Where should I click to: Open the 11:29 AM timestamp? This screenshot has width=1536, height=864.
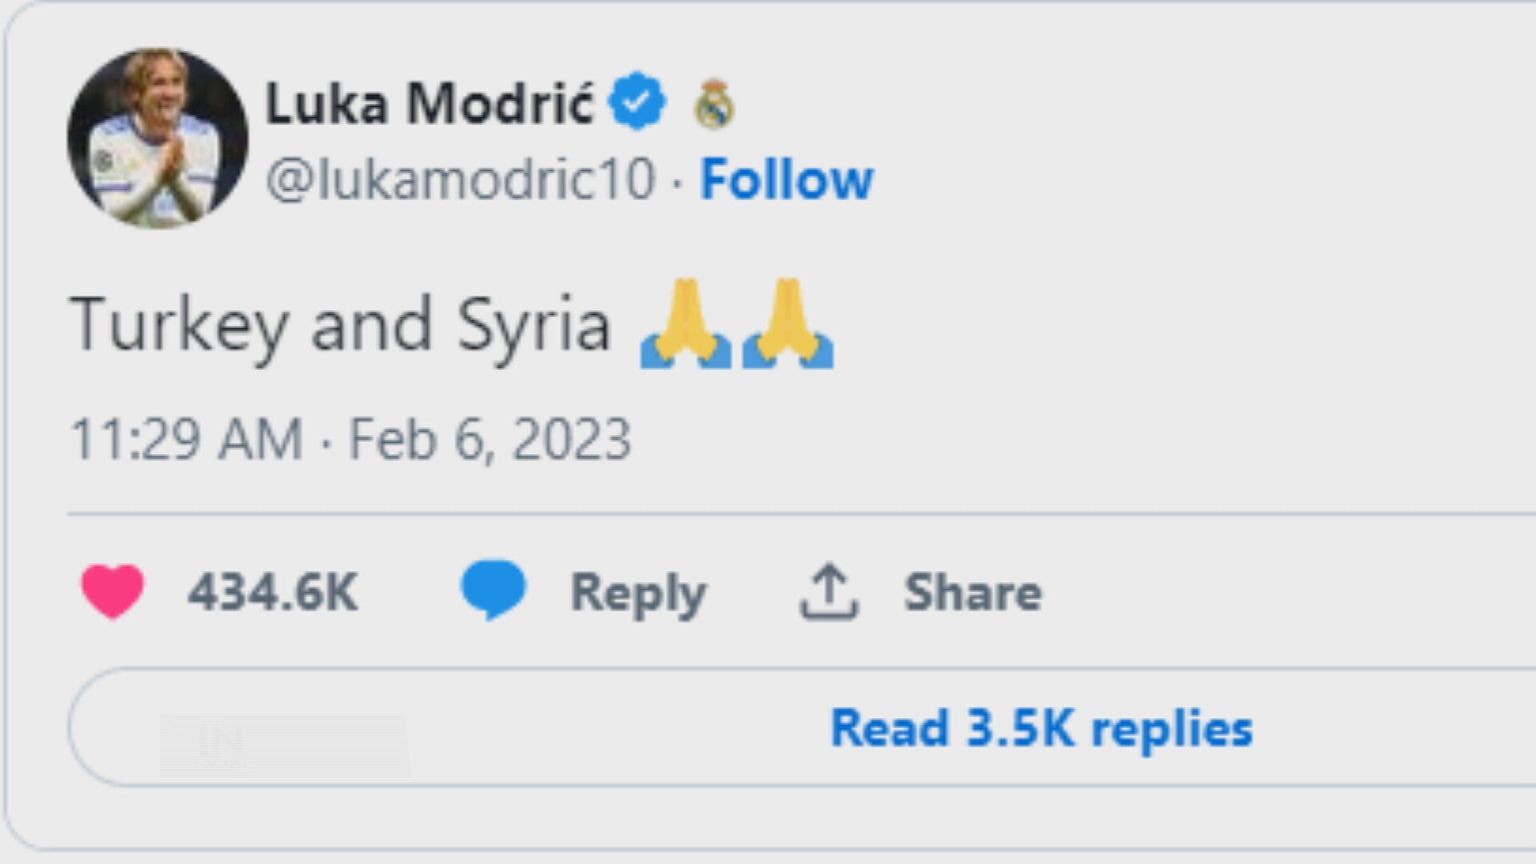tap(186, 440)
